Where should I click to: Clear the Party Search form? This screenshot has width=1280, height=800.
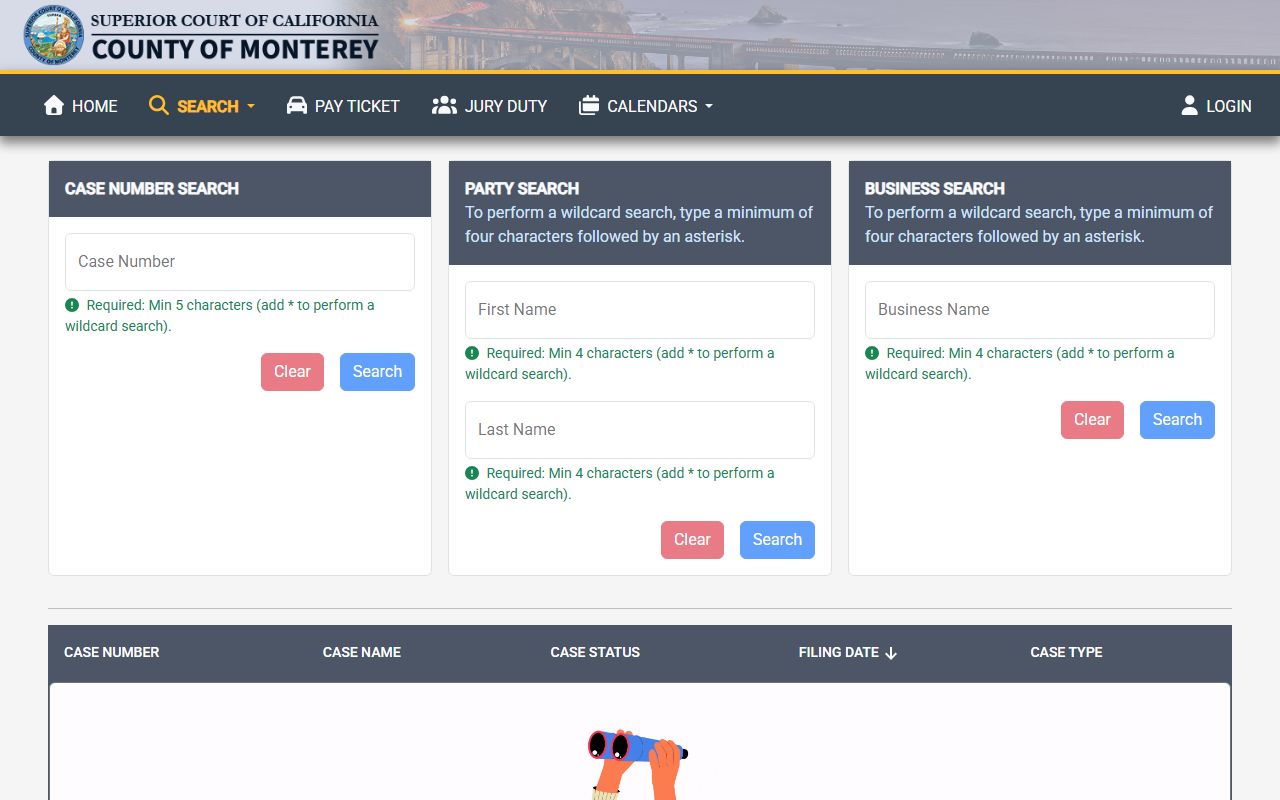click(x=692, y=540)
